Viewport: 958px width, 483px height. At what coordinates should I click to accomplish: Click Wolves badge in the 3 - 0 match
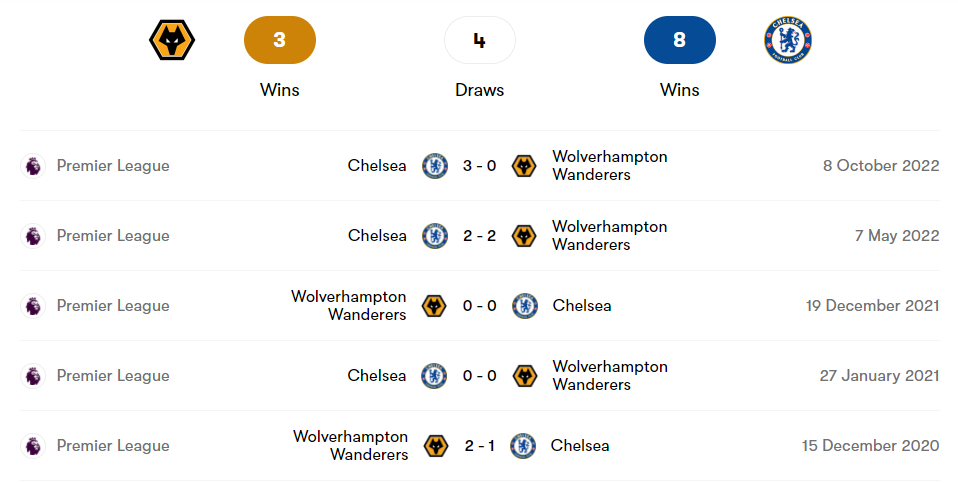pyautogui.click(x=524, y=166)
